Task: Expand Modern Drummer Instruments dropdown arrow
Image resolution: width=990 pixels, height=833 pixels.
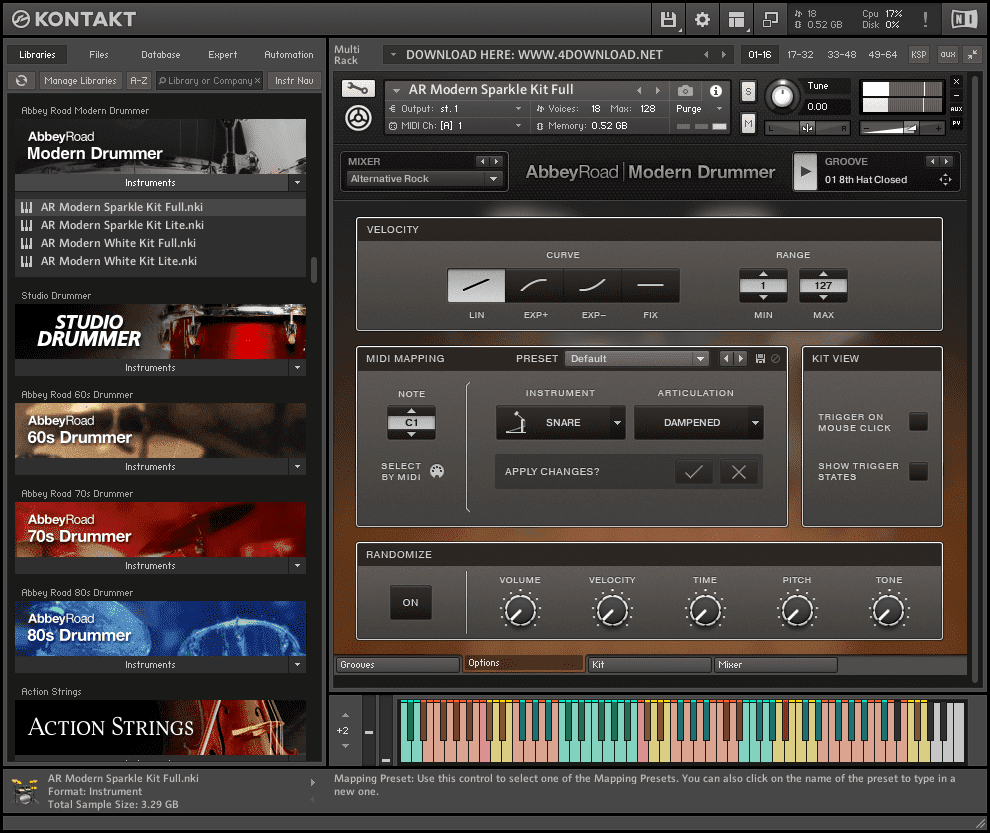Action: [x=297, y=183]
